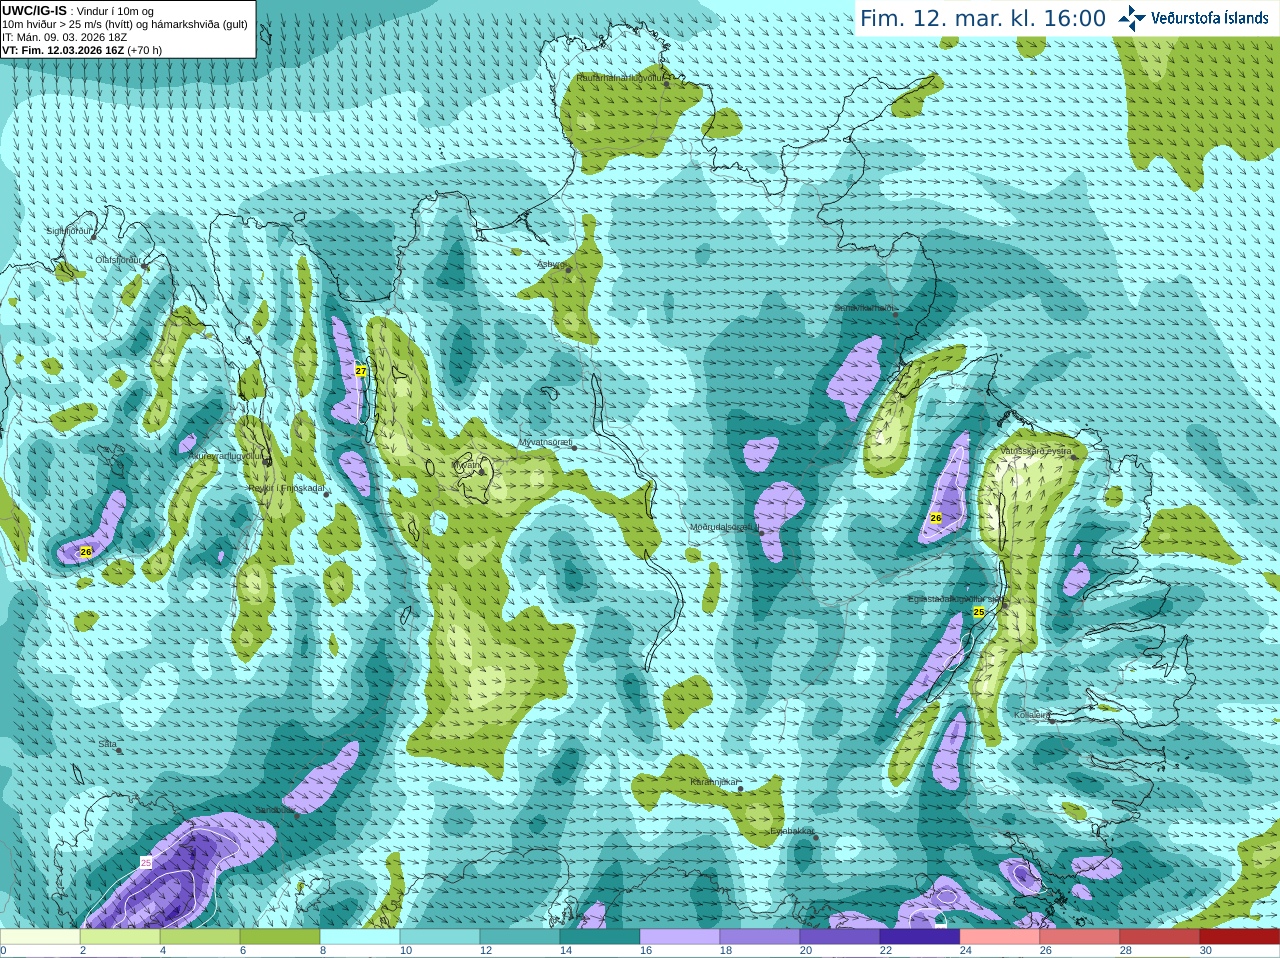Click the Ólafsfjörður station label
Screen dimensions: 1280x958
point(117,260)
